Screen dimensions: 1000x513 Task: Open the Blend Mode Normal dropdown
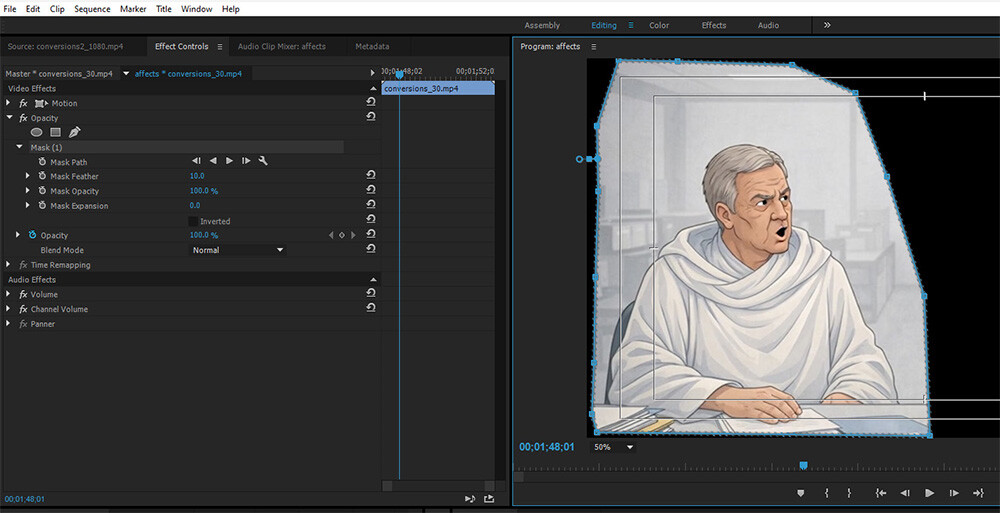(237, 250)
